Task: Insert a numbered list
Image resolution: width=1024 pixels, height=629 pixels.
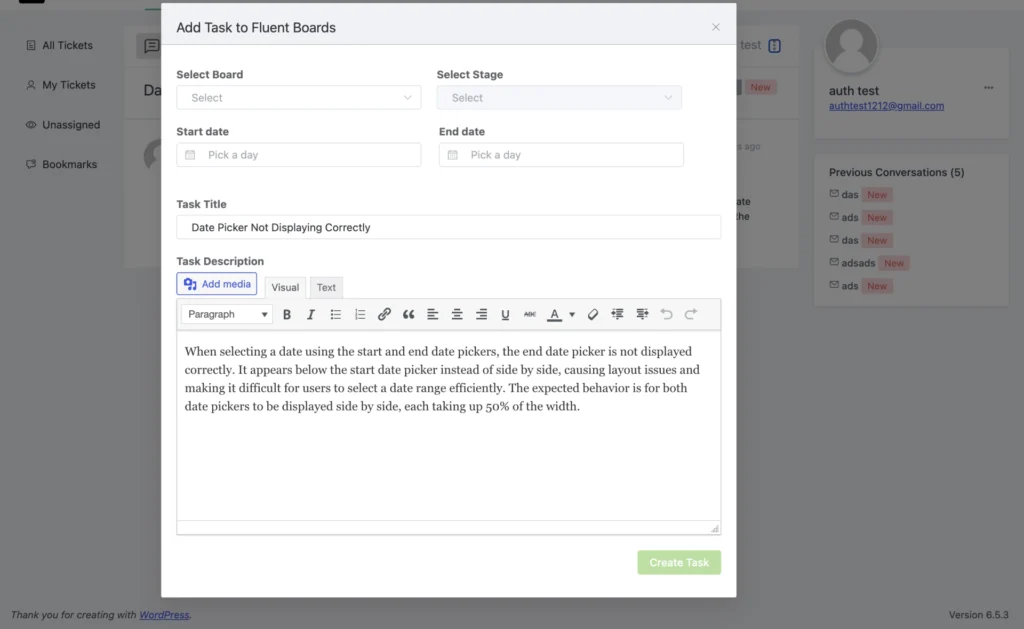Action: pos(359,314)
